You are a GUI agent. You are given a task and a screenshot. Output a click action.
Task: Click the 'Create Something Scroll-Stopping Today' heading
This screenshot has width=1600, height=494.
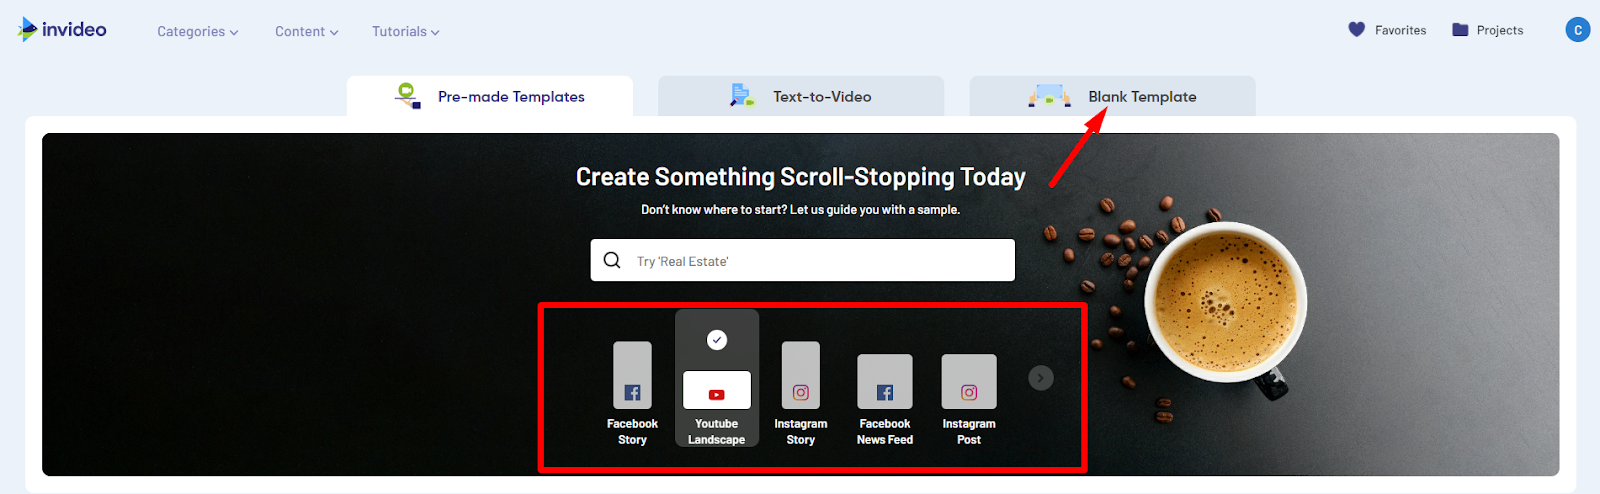(801, 177)
